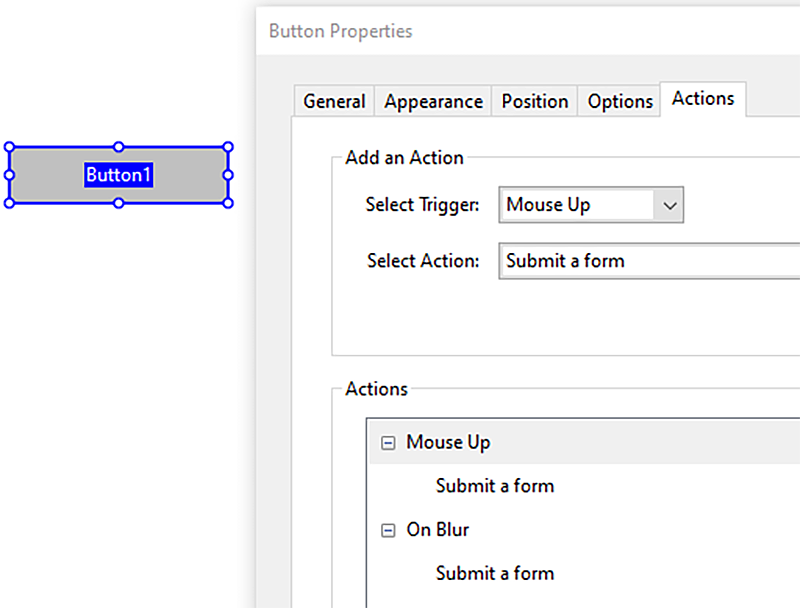
Task: Open the Appearance tab
Action: tap(433, 102)
